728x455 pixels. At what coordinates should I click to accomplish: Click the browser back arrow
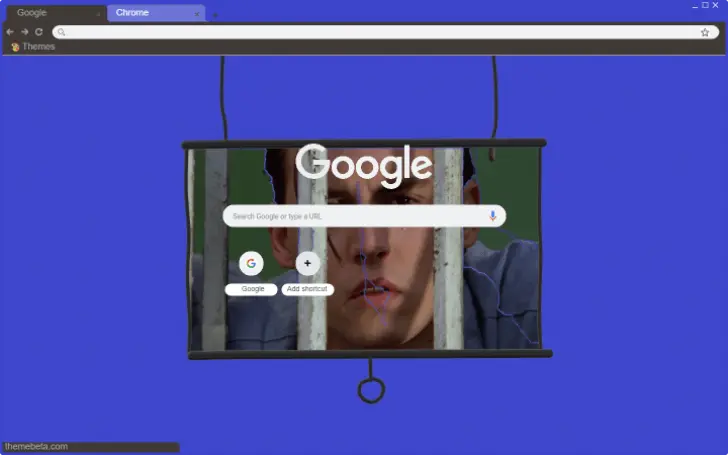pyautogui.click(x=10, y=32)
